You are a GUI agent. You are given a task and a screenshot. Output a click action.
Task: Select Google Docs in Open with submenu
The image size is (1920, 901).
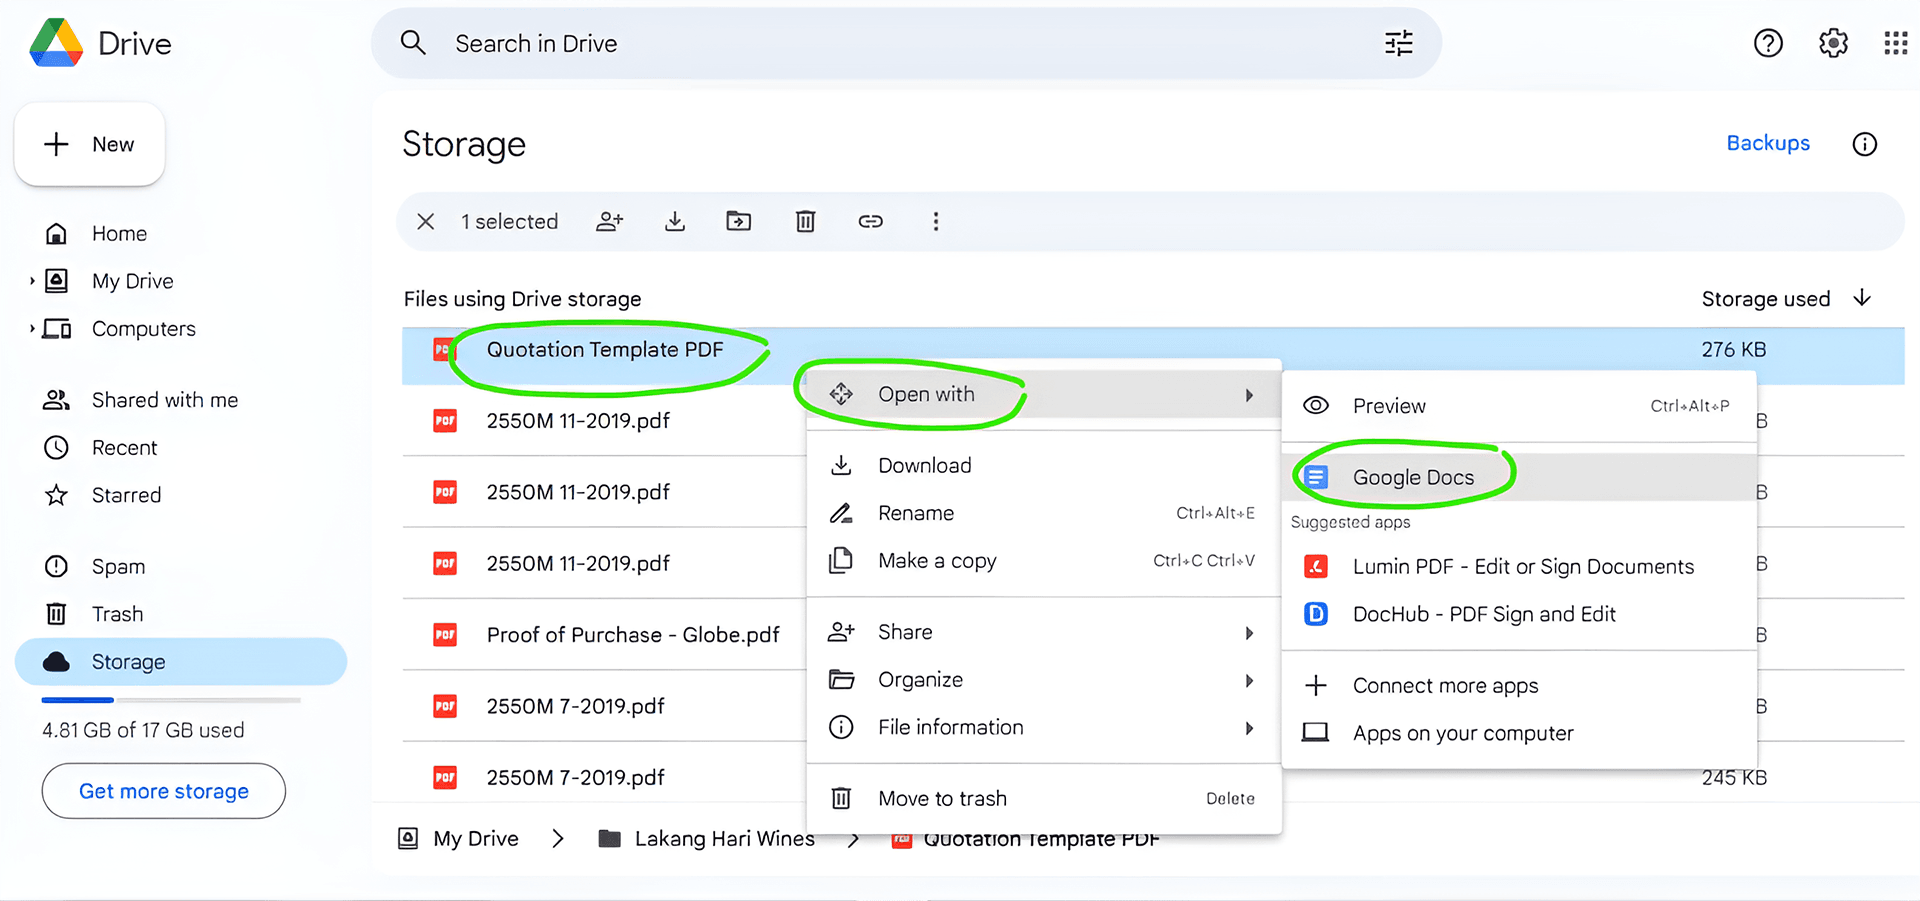tap(1519, 477)
